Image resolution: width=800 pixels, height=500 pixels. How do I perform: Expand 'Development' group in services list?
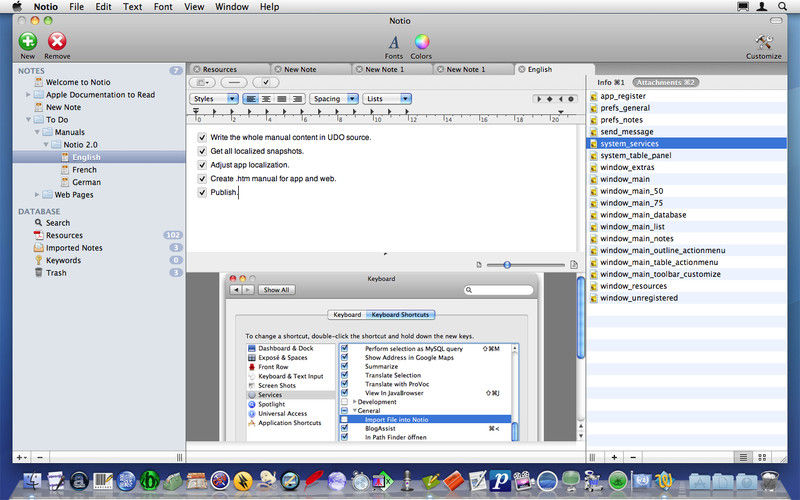tap(355, 402)
